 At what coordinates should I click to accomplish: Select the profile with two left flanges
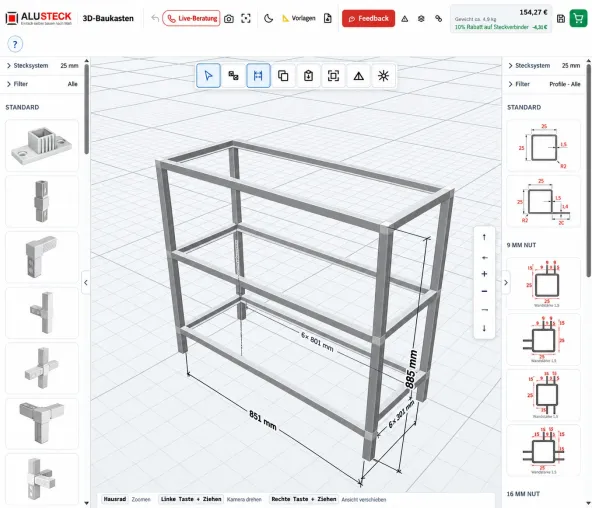pos(544,339)
